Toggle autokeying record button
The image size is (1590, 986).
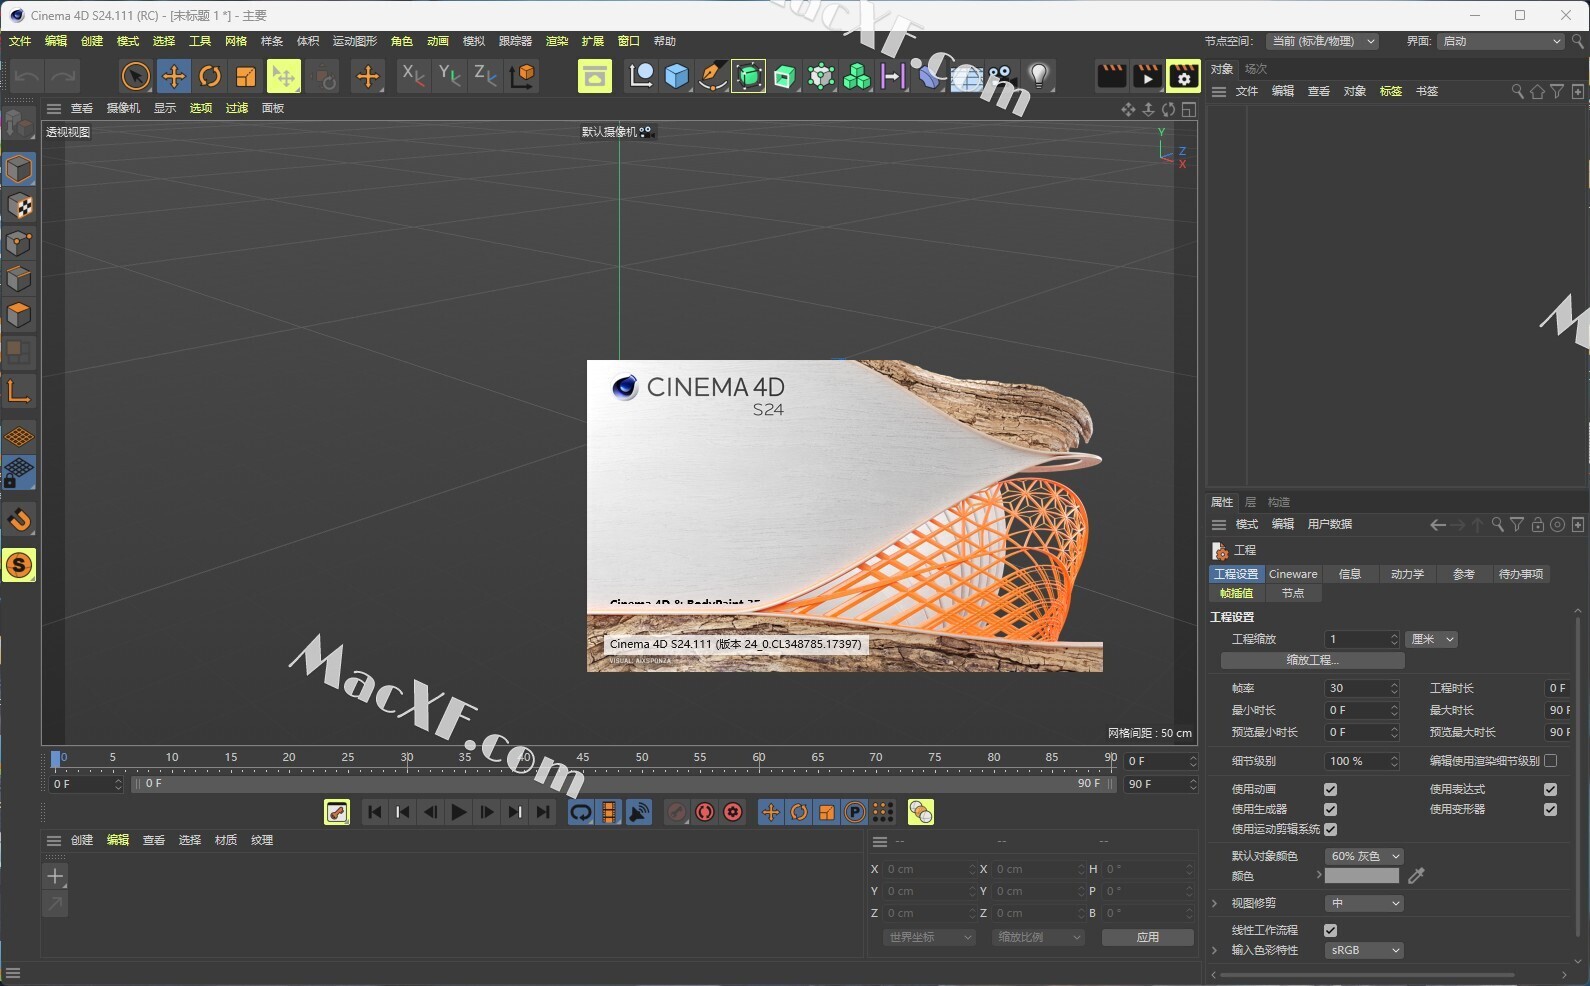coord(705,812)
